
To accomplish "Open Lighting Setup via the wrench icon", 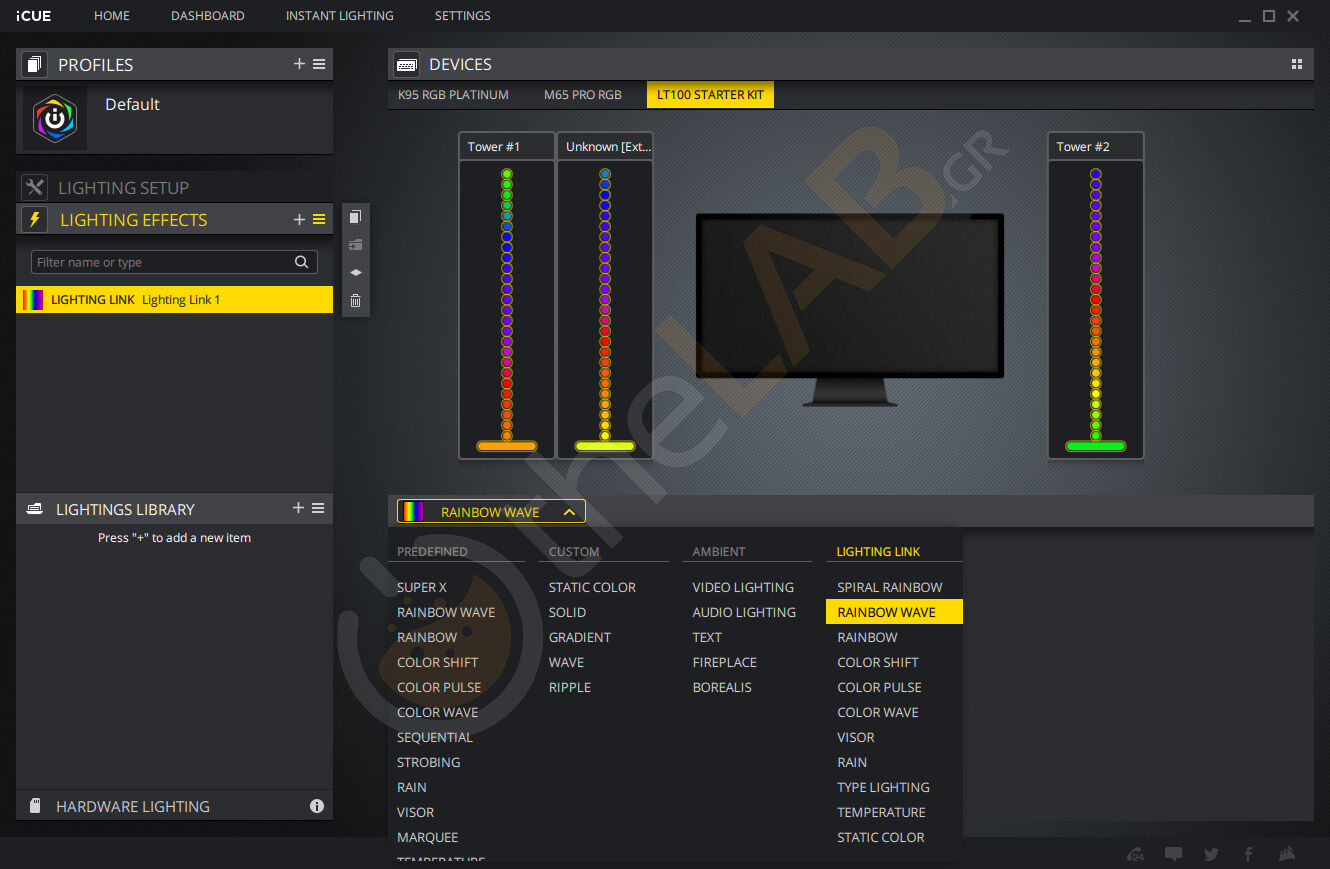I will (35, 187).
